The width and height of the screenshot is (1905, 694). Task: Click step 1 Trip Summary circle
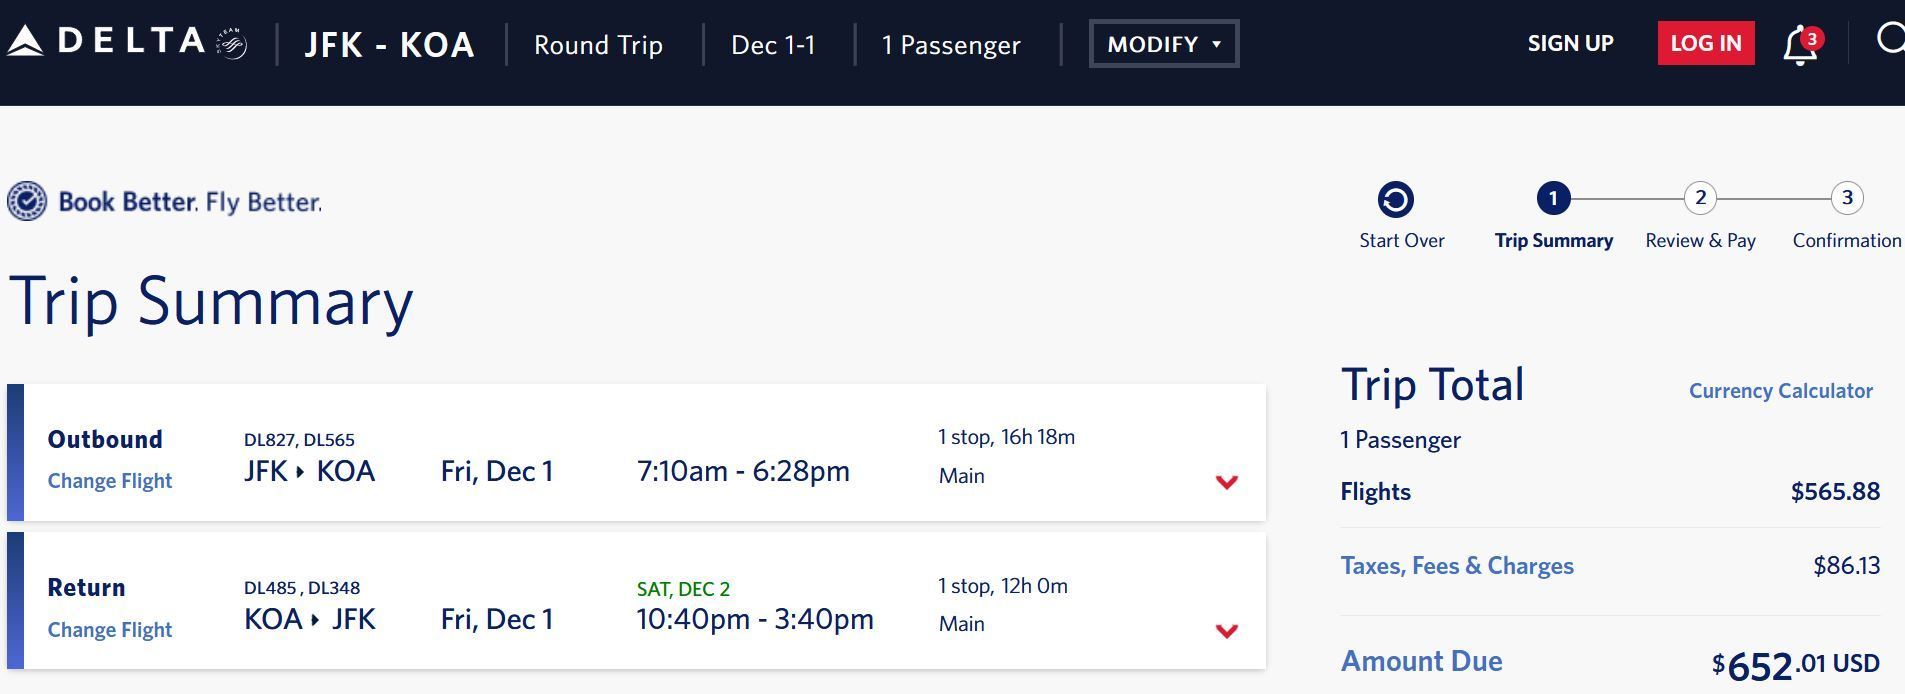(1553, 198)
